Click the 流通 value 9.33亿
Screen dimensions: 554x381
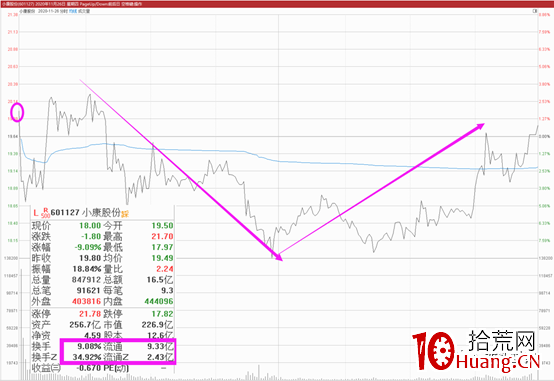[160, 346]
